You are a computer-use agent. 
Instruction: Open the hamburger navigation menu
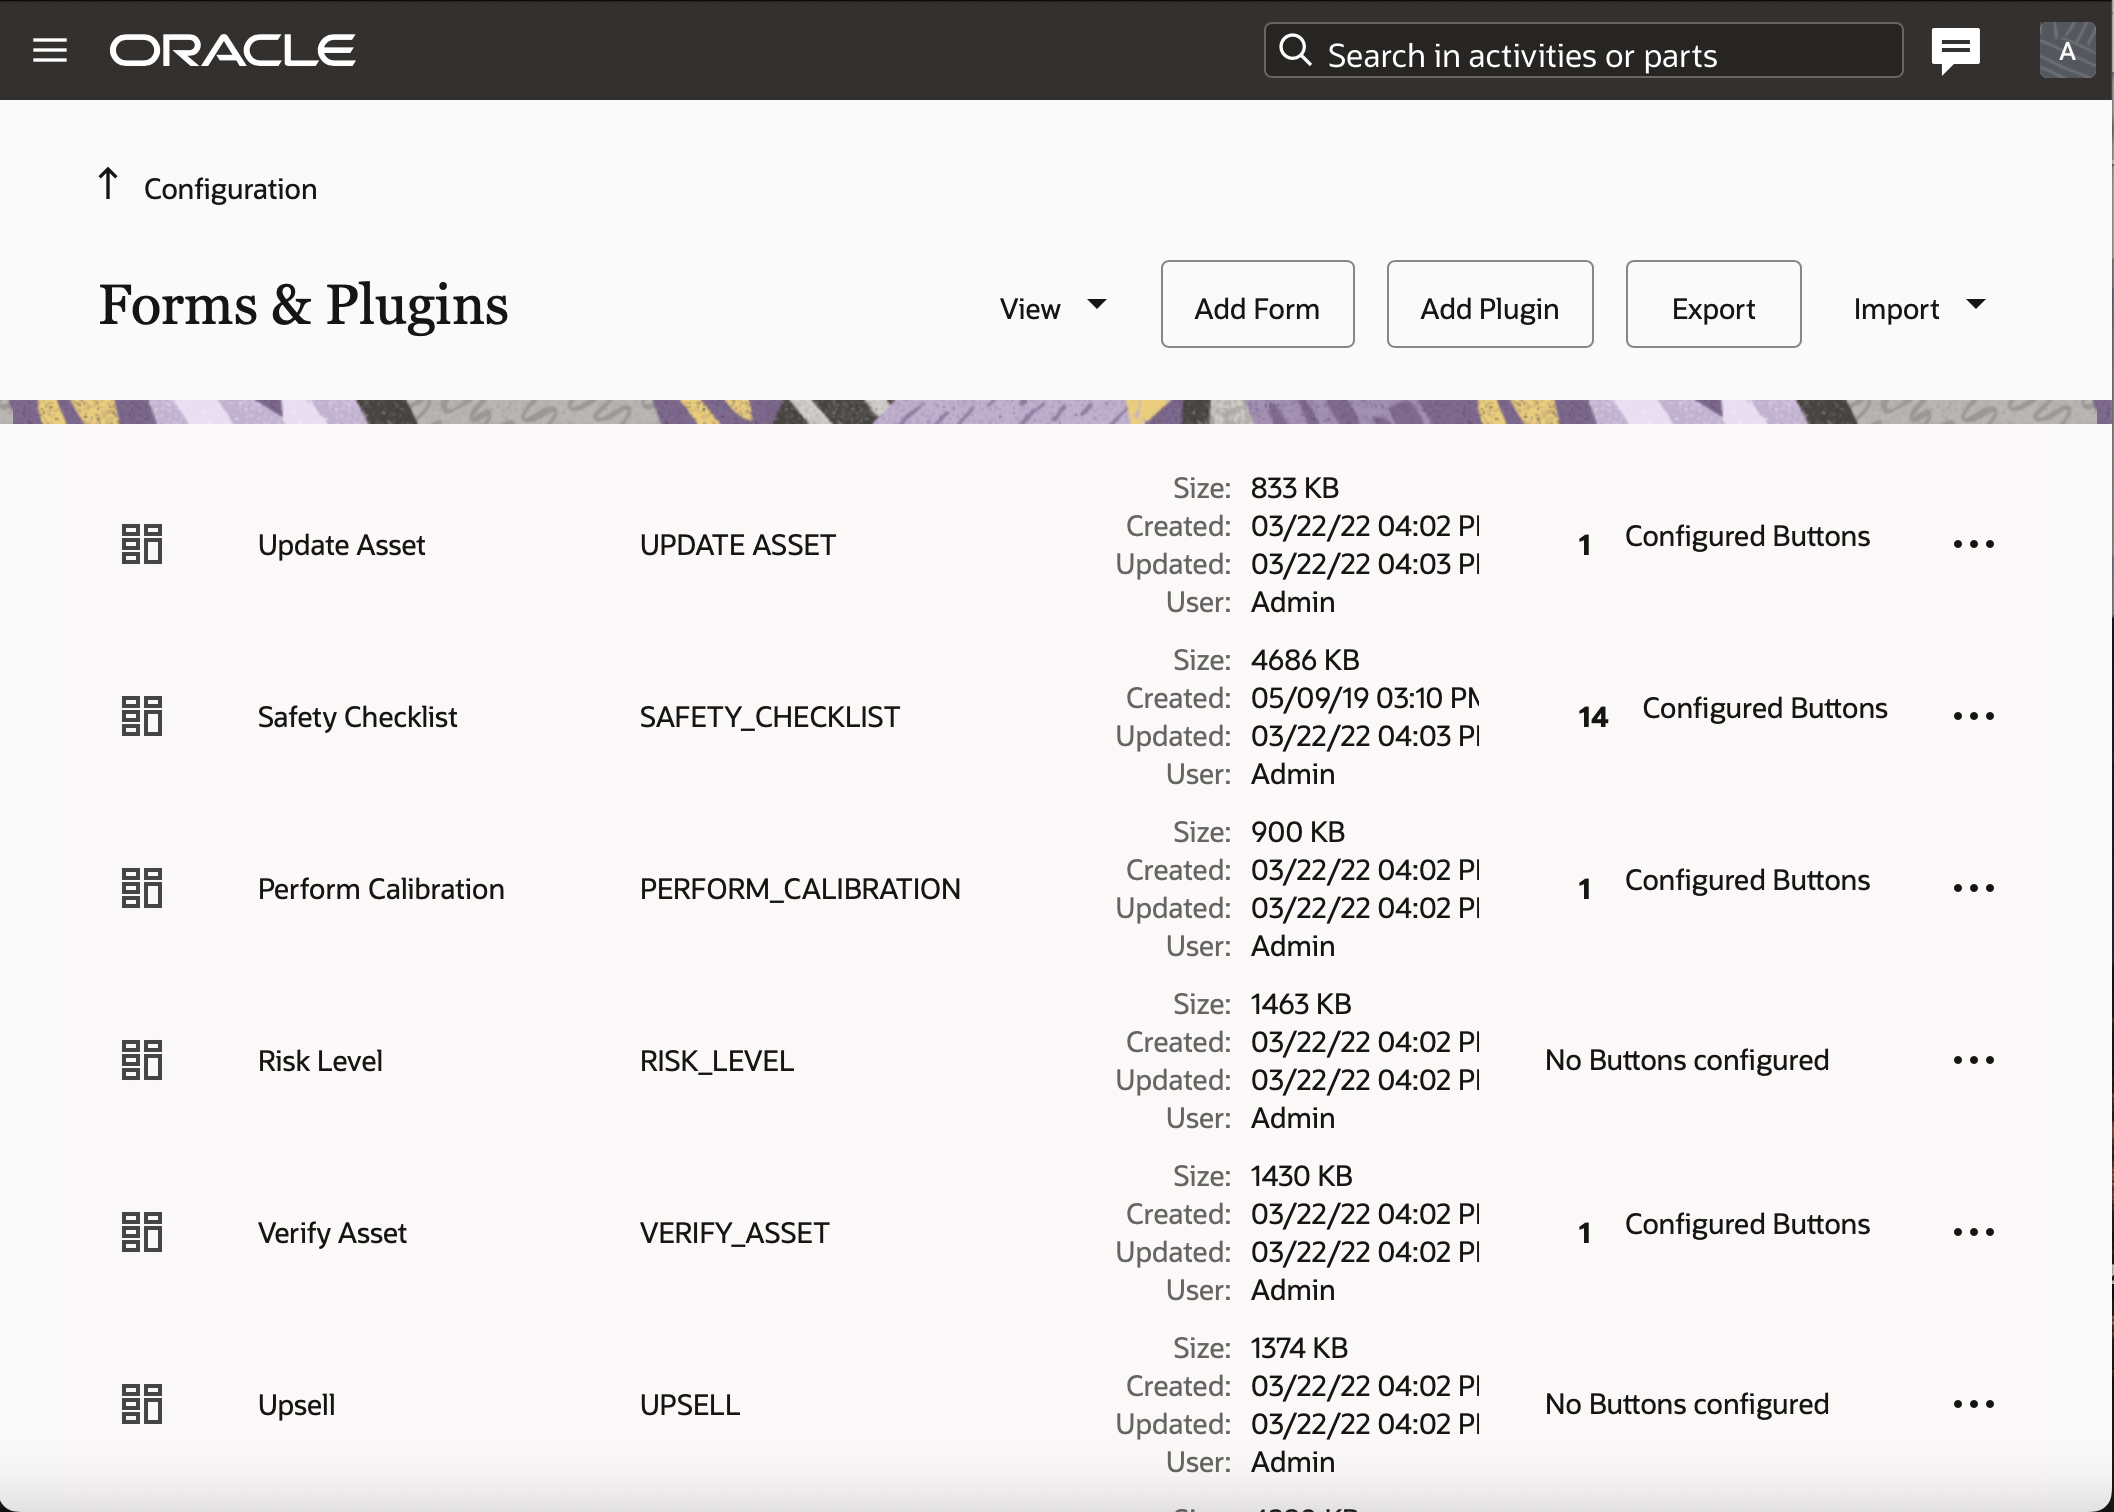[x=49, y=50]
